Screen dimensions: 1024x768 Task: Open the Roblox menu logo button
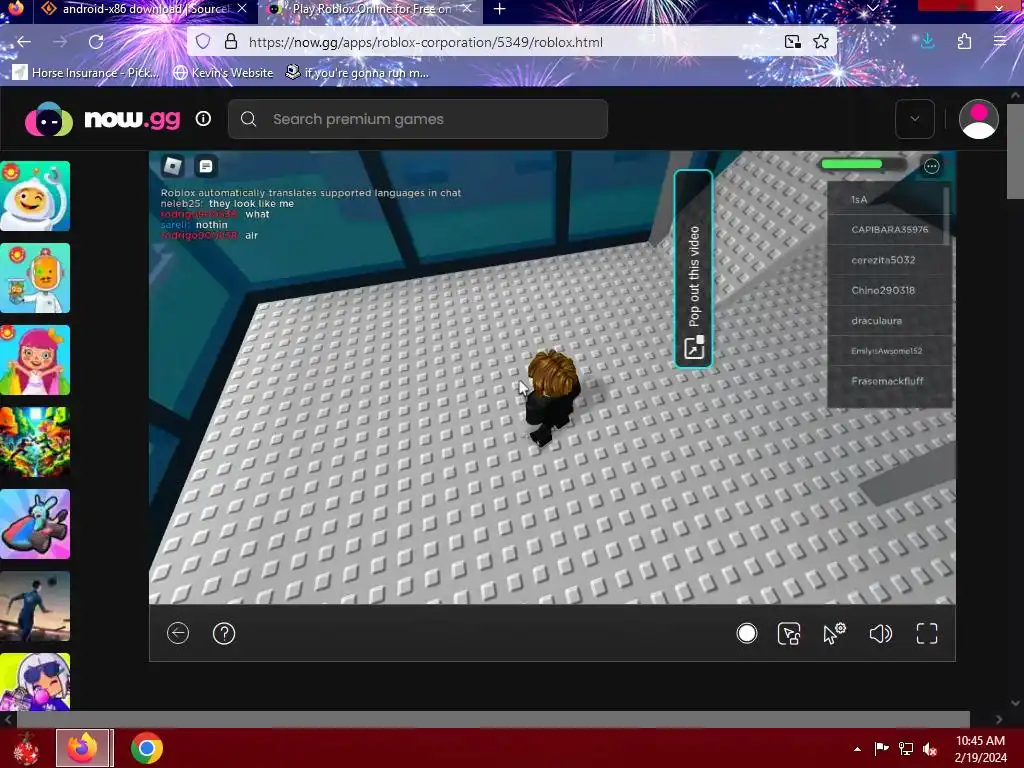[x=172, y=166]
